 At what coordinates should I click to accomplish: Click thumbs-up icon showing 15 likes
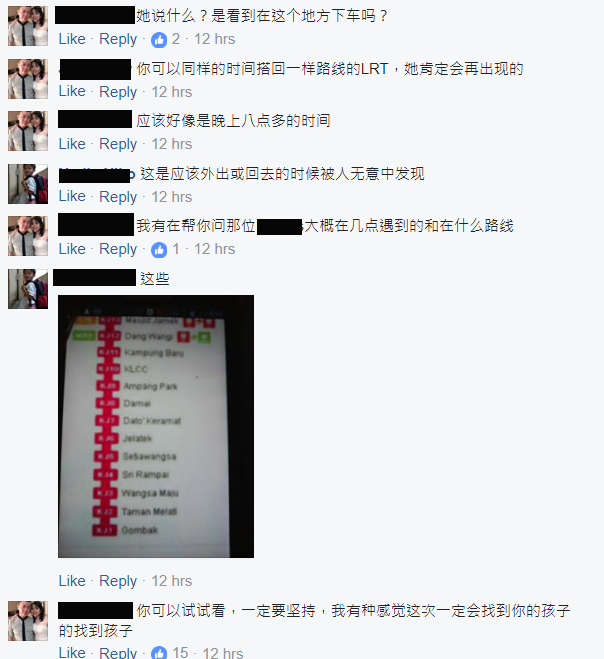tap(159, 653)
